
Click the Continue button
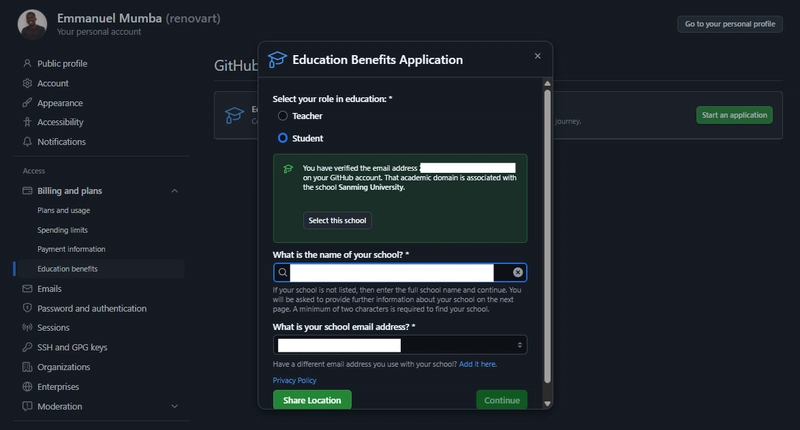[502, 400]
